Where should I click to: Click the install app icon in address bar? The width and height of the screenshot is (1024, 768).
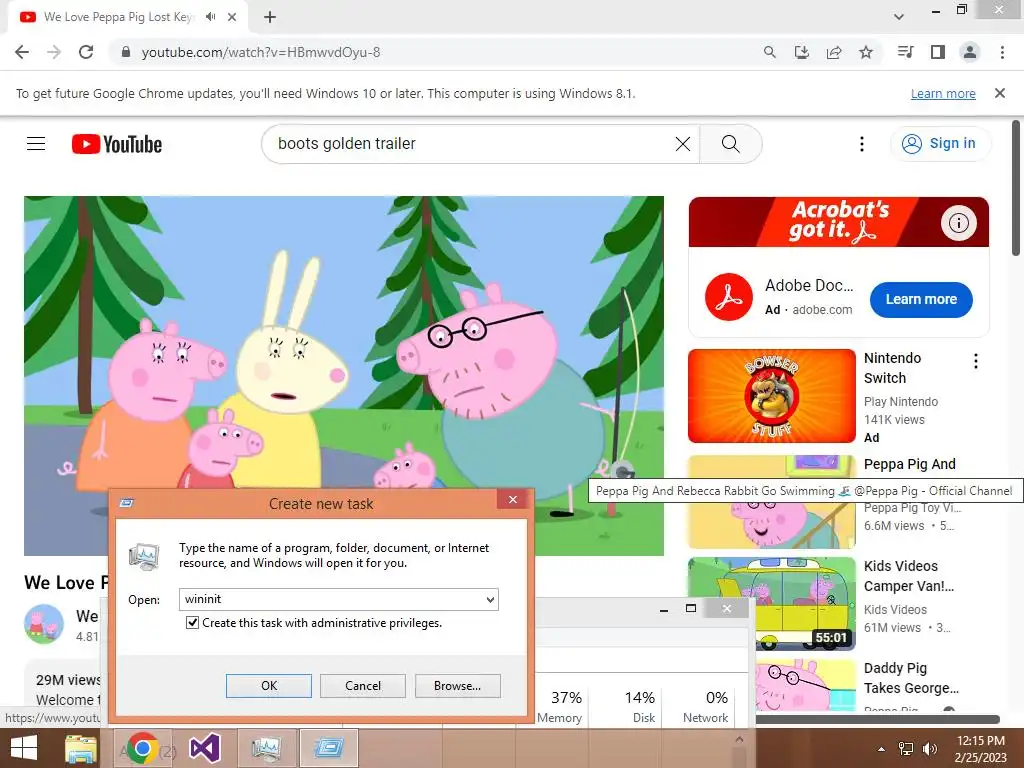click(x=802, y=52)
